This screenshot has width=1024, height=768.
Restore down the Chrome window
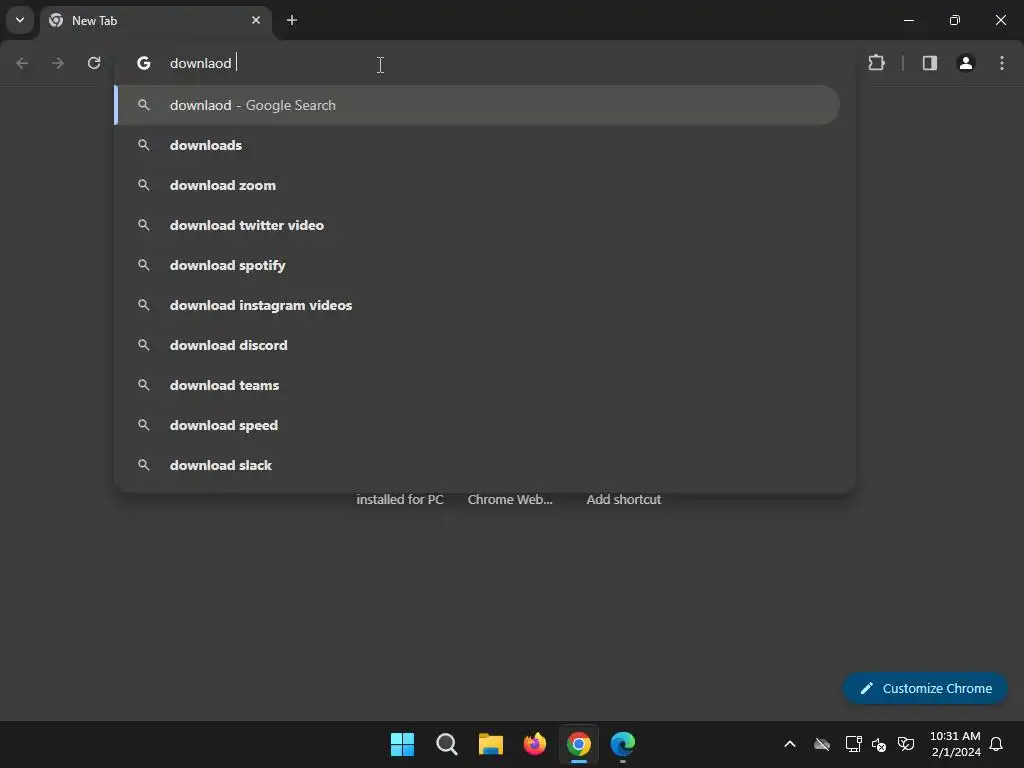point(955,20)
